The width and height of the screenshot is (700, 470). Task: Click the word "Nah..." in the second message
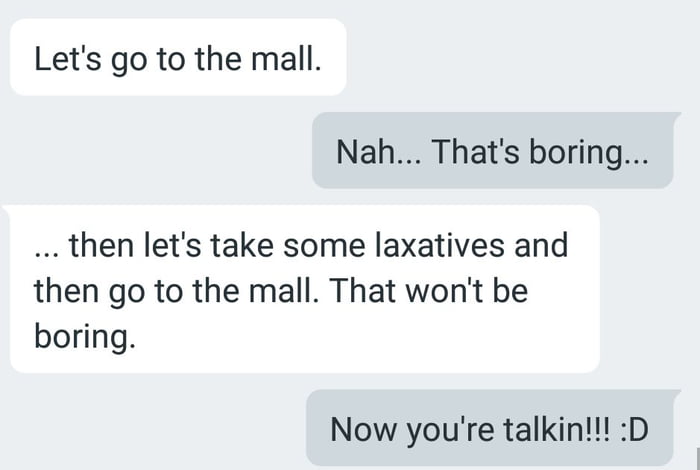click(x=378, y=151)
